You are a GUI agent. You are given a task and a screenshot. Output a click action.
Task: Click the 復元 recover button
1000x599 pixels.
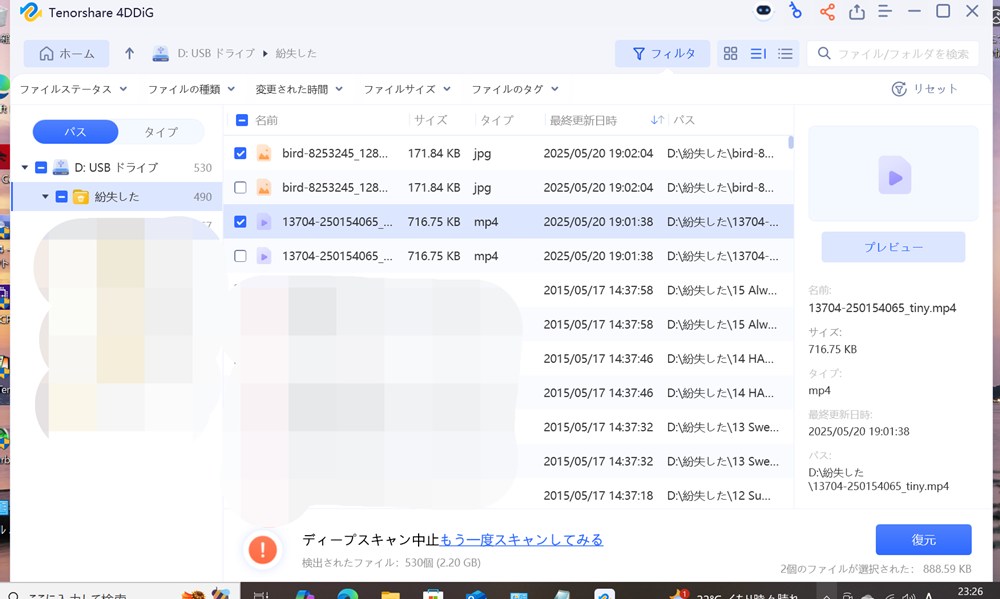tap(923, 540)
